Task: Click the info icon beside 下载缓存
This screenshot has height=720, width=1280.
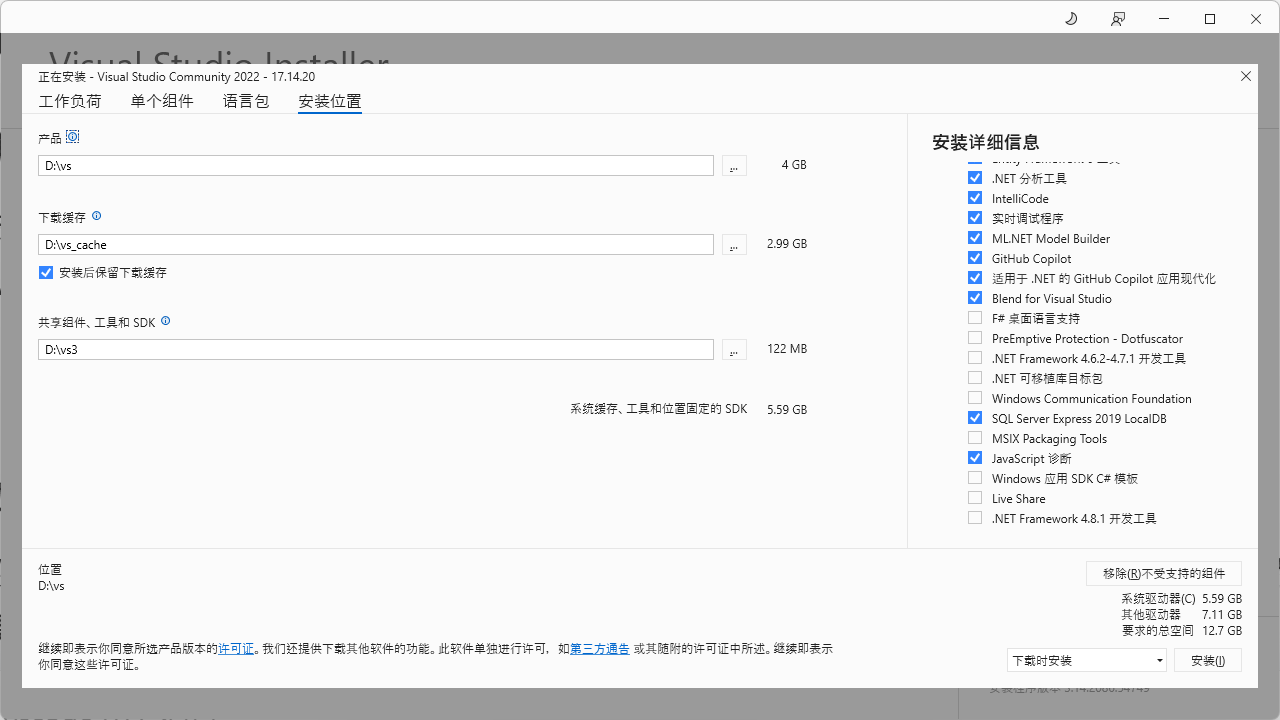Action: click(96, 216)
